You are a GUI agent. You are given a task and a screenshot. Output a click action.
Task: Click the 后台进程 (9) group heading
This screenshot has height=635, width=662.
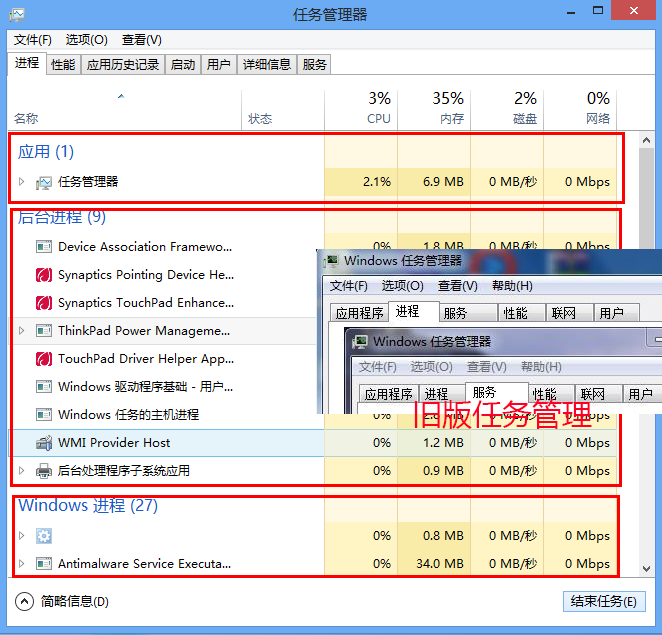pyautogui.click(x=62, y=217)
